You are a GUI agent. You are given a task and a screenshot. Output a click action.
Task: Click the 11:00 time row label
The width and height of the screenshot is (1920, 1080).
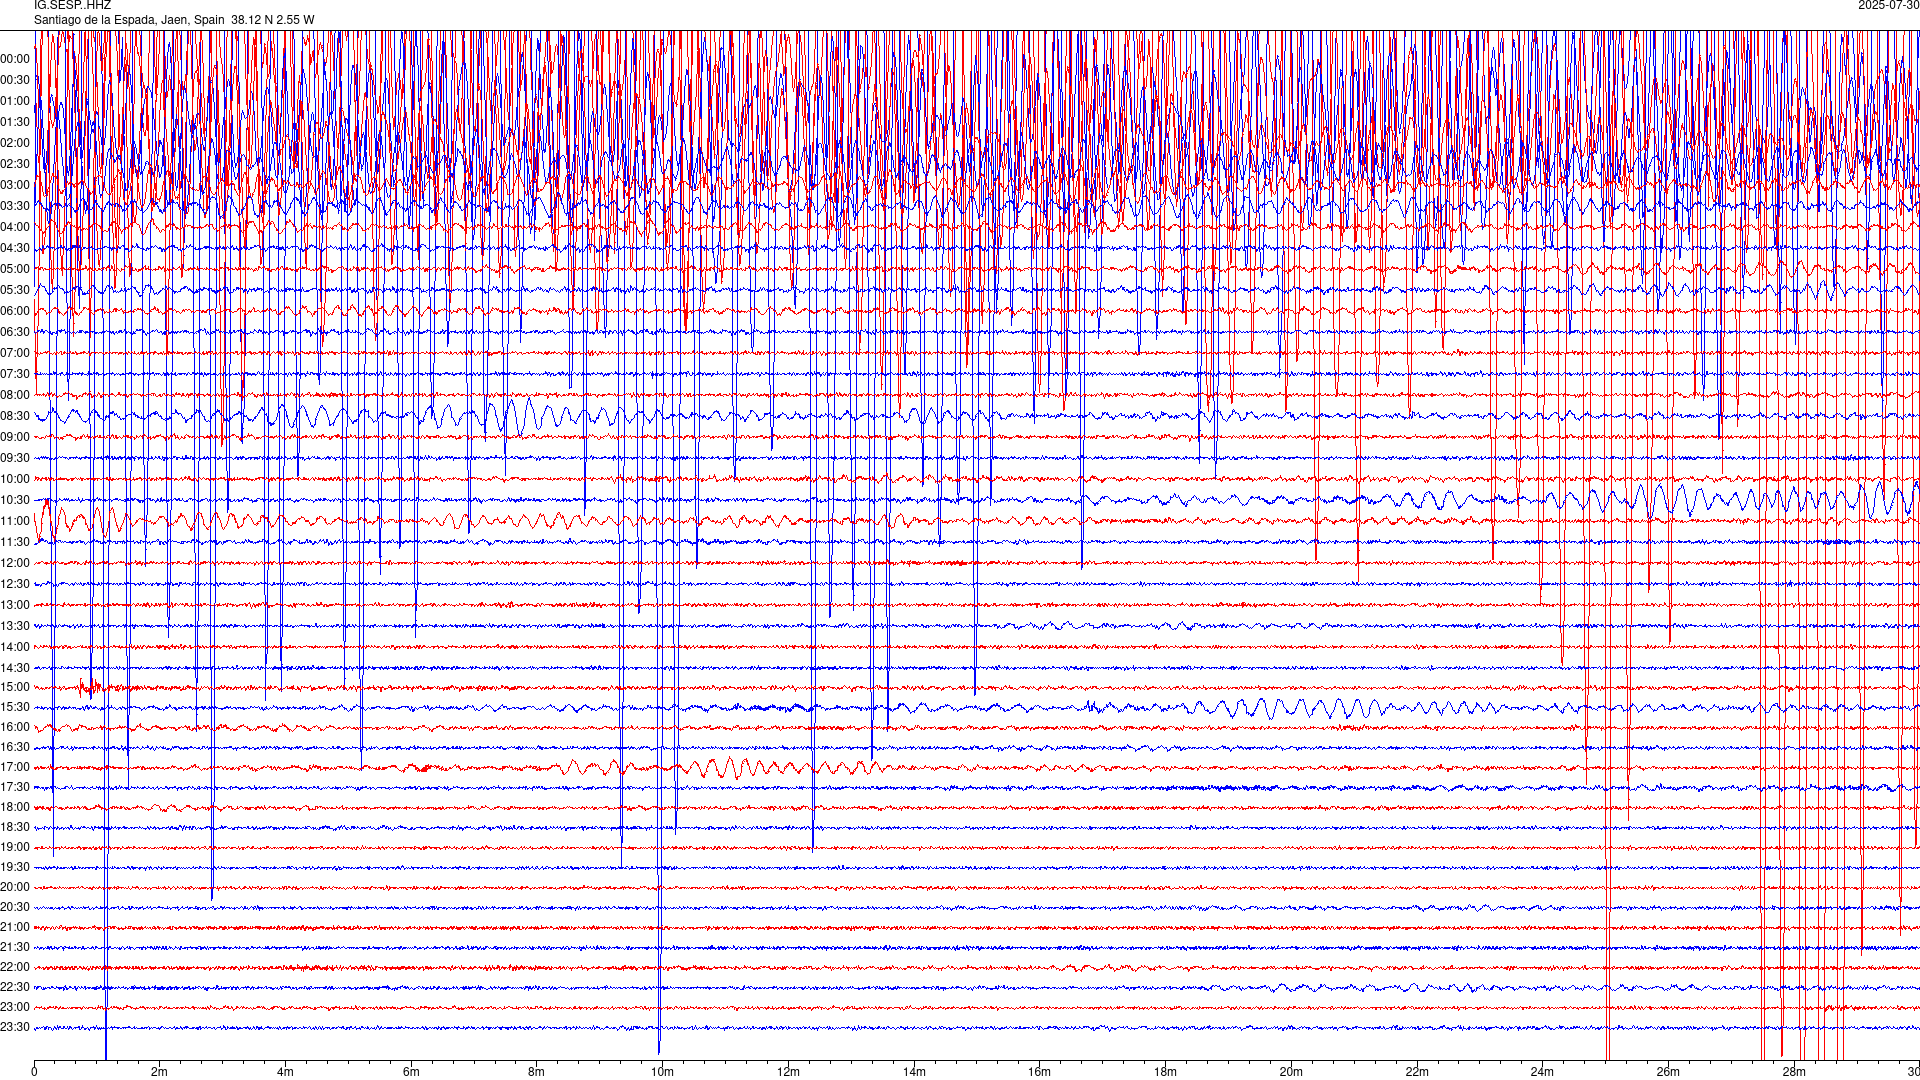click(15, 521)
